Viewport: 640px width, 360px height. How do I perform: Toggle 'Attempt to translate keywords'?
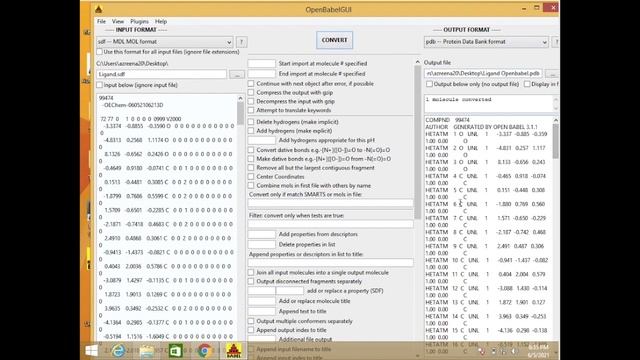click(x=251, y=110)
